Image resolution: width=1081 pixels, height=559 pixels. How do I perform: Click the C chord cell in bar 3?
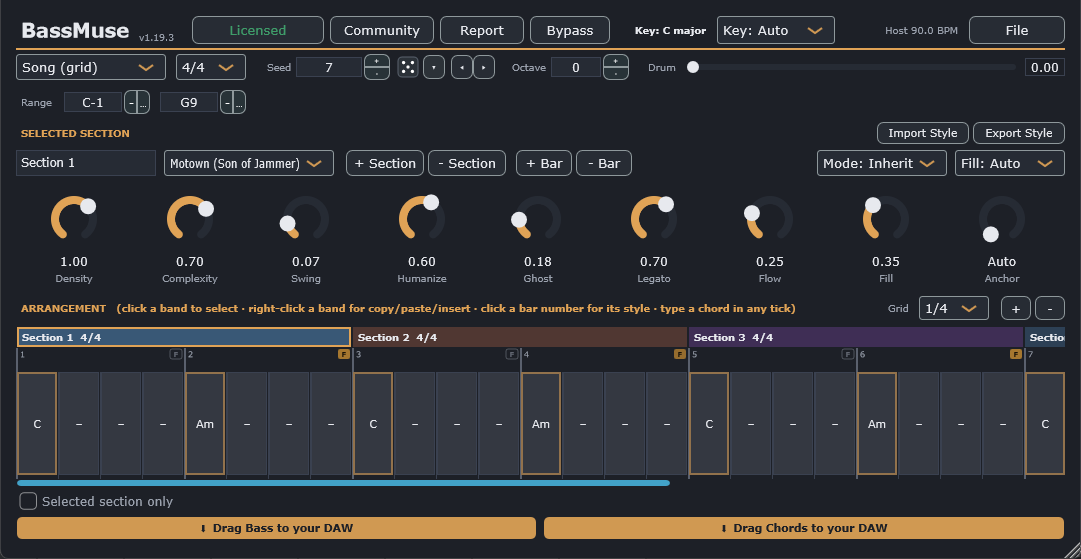(x=373, y=424)
